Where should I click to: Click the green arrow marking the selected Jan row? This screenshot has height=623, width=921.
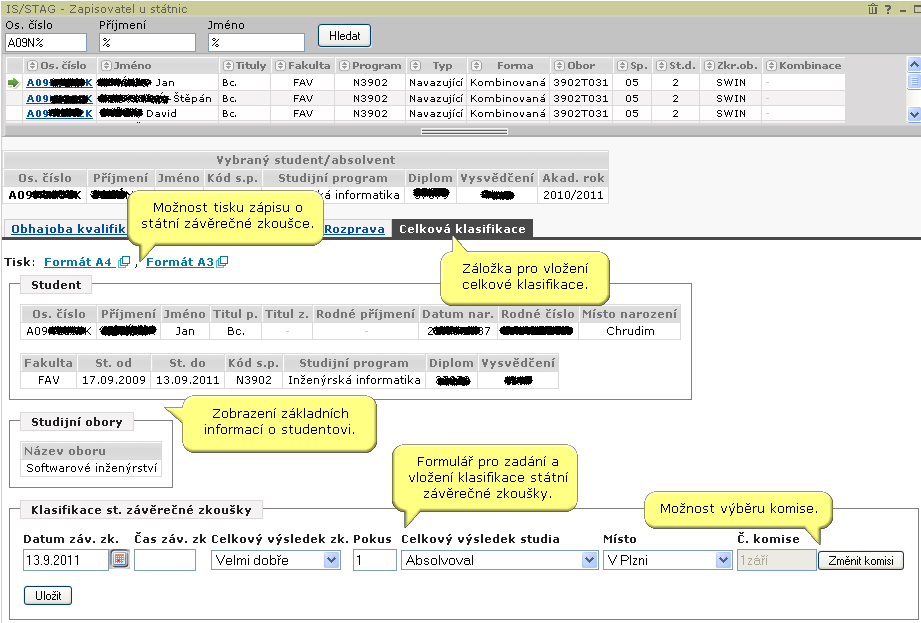point(14,83)
